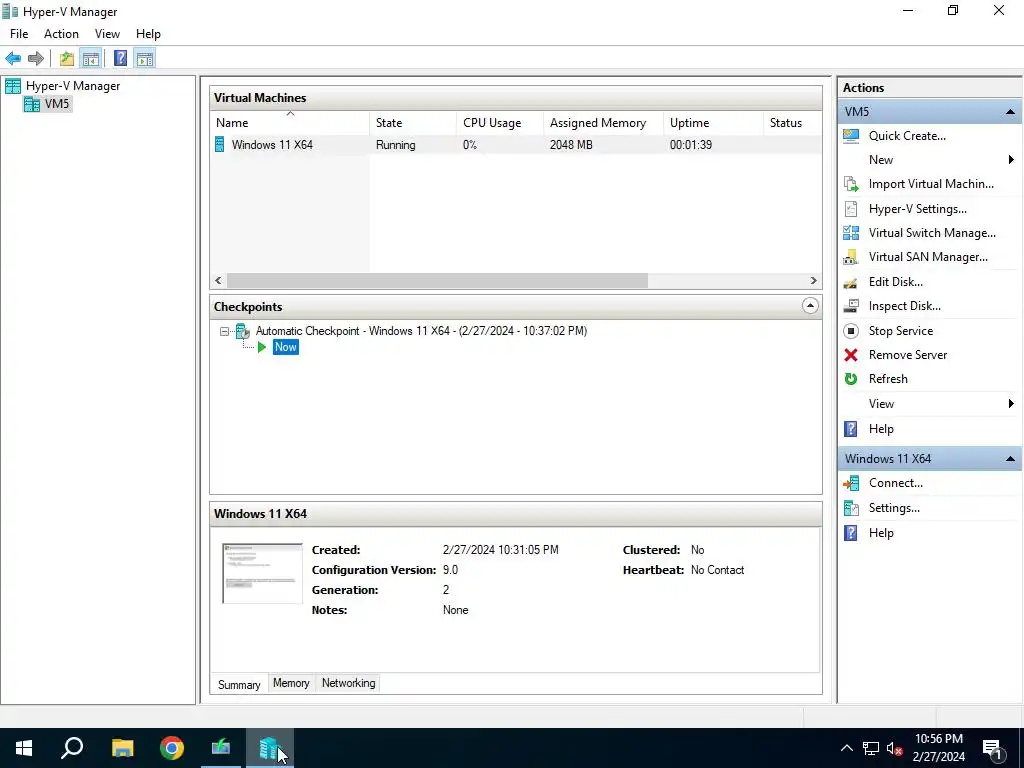Open the View menu in menu bar
Viewport: 1024px width, 768px height.
[x=107, y=34]
